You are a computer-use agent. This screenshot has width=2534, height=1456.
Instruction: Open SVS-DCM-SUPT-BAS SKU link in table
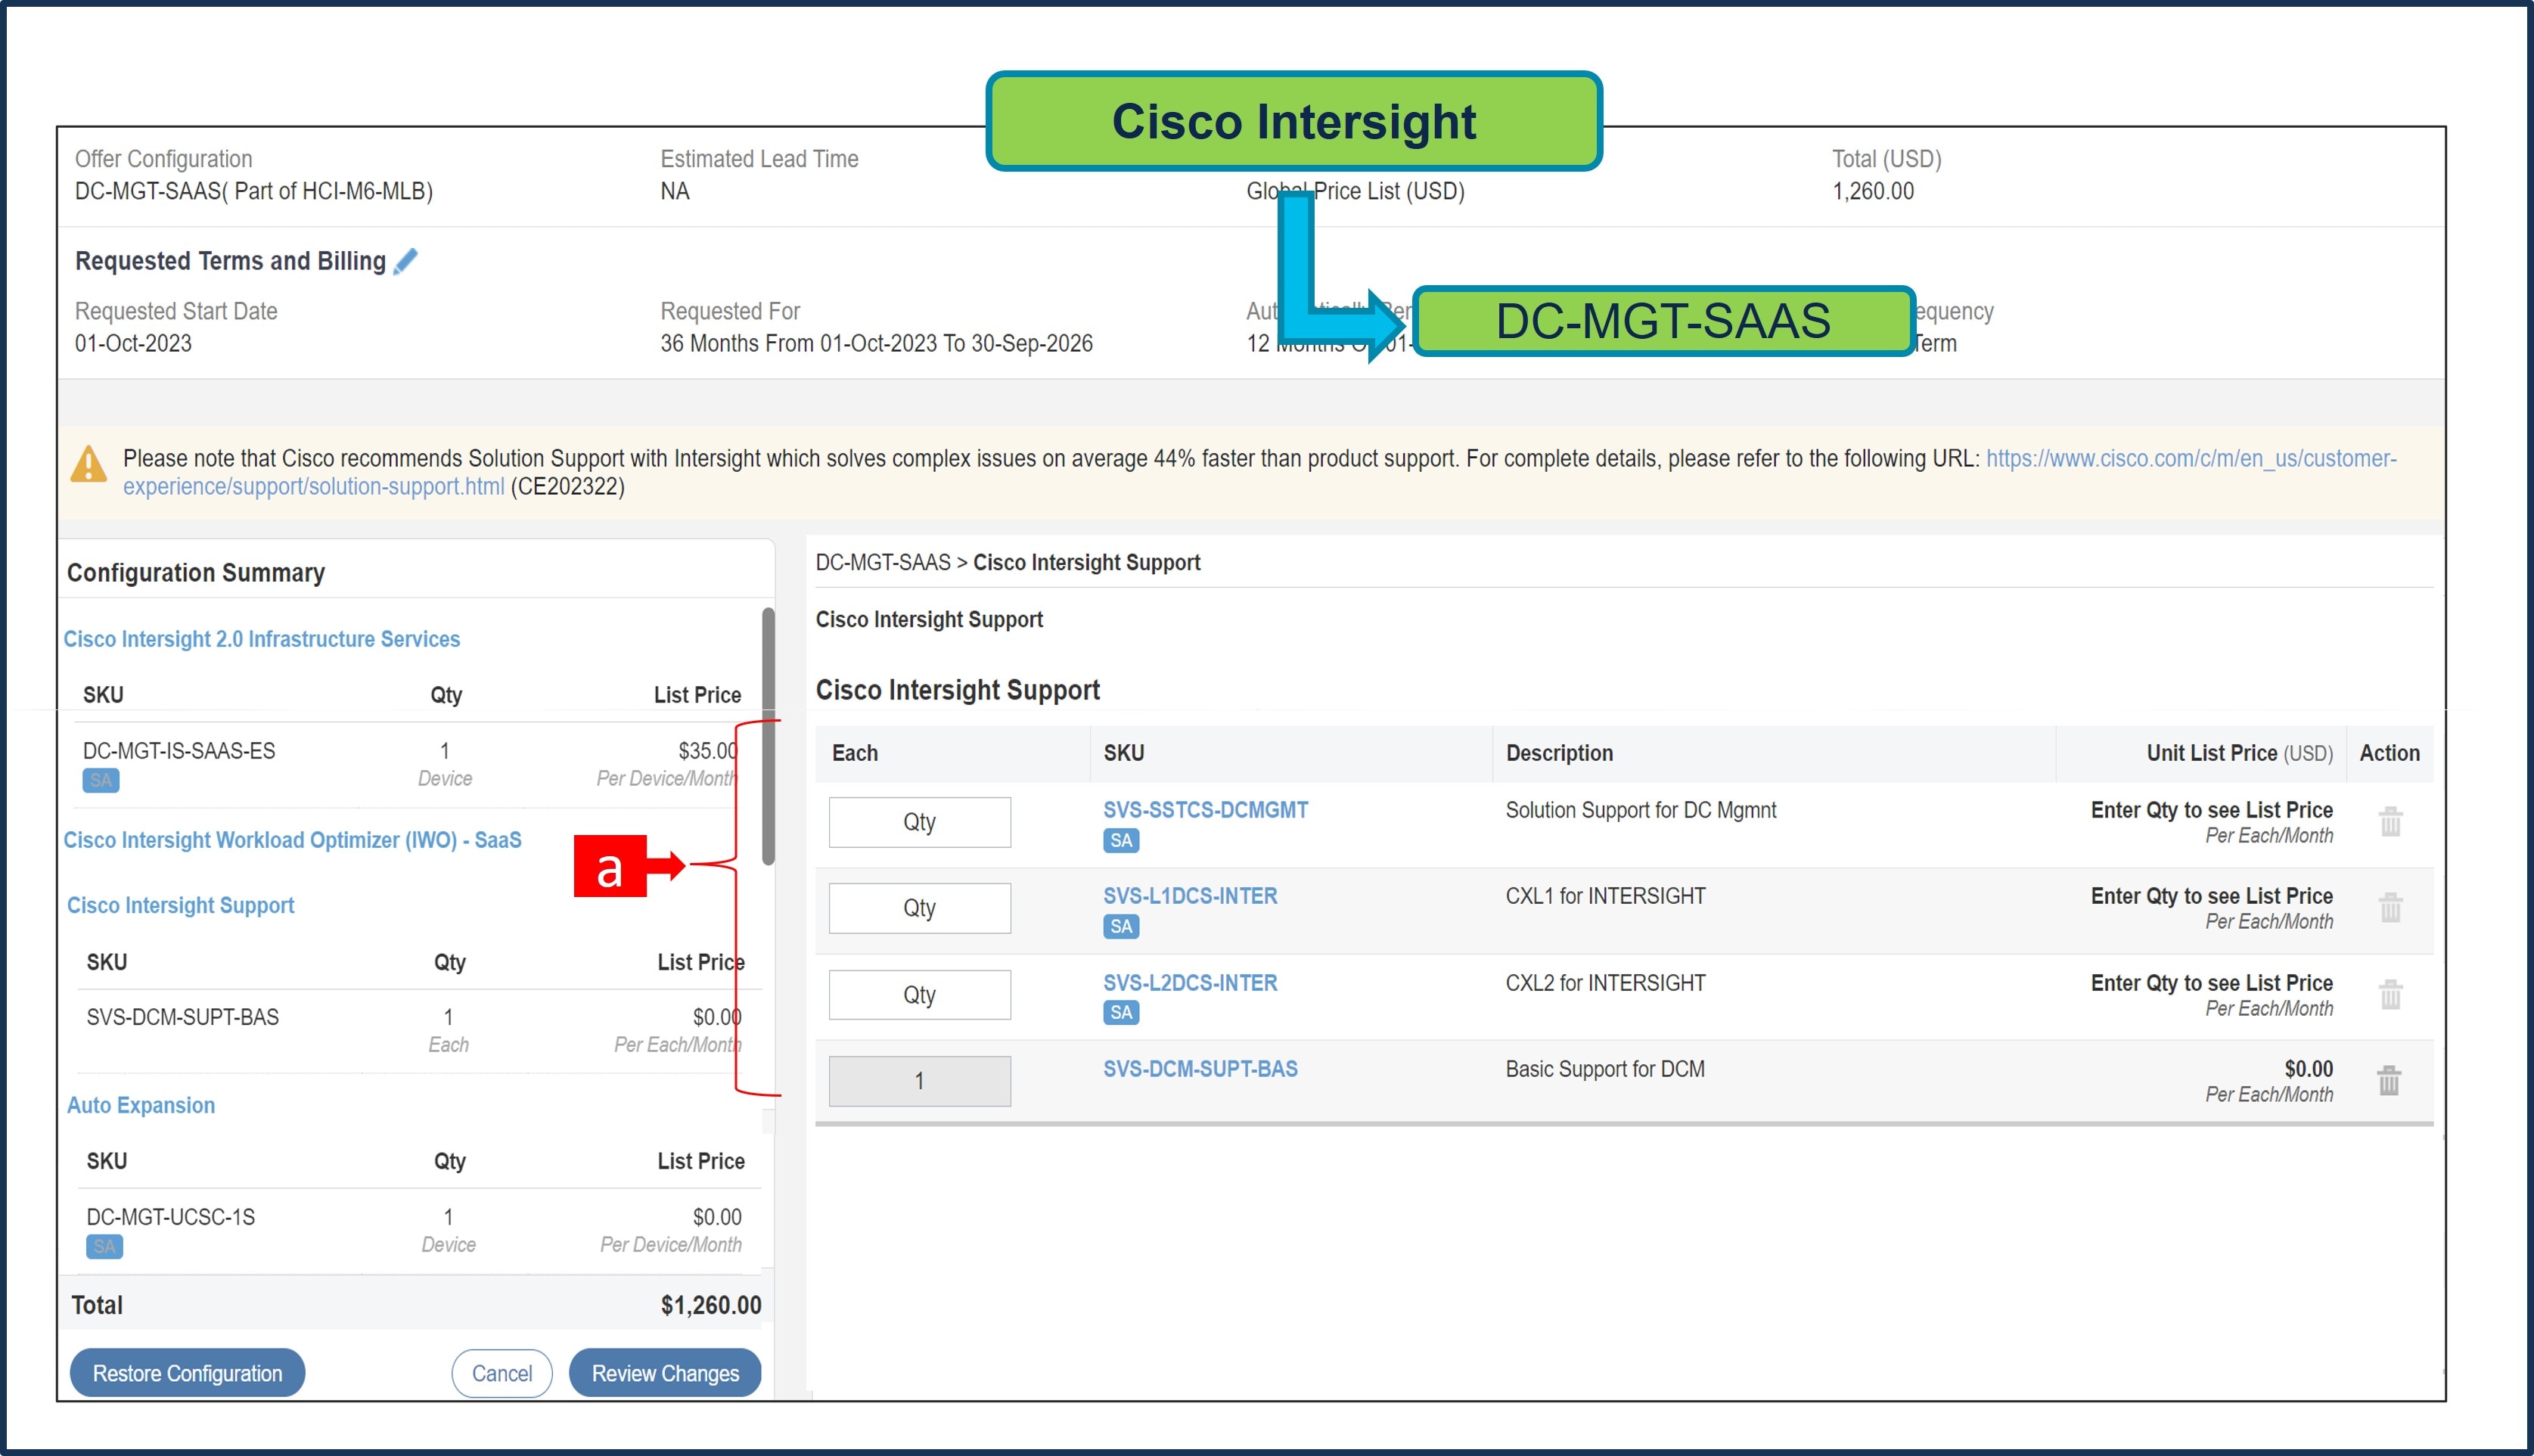[1200, 1069]
